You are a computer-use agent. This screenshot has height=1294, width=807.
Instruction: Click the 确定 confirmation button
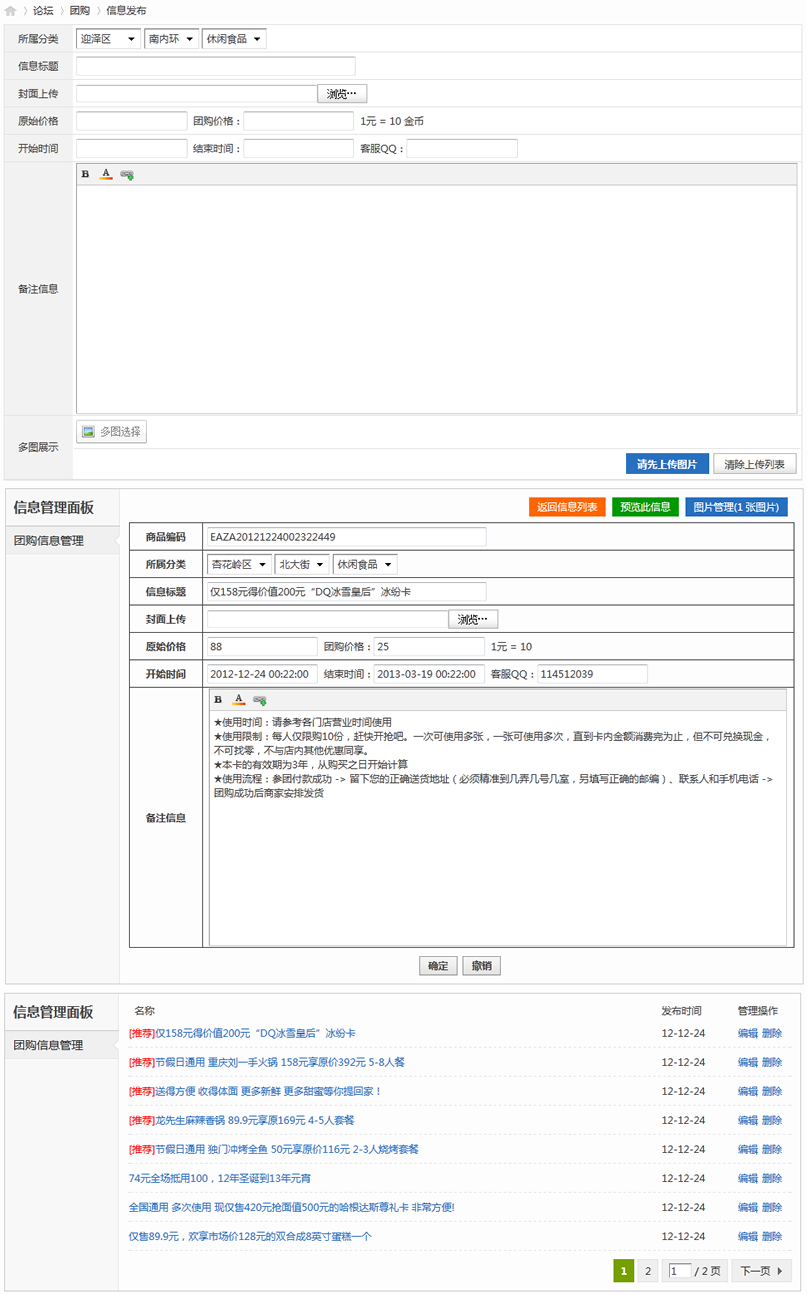[437, 965]
